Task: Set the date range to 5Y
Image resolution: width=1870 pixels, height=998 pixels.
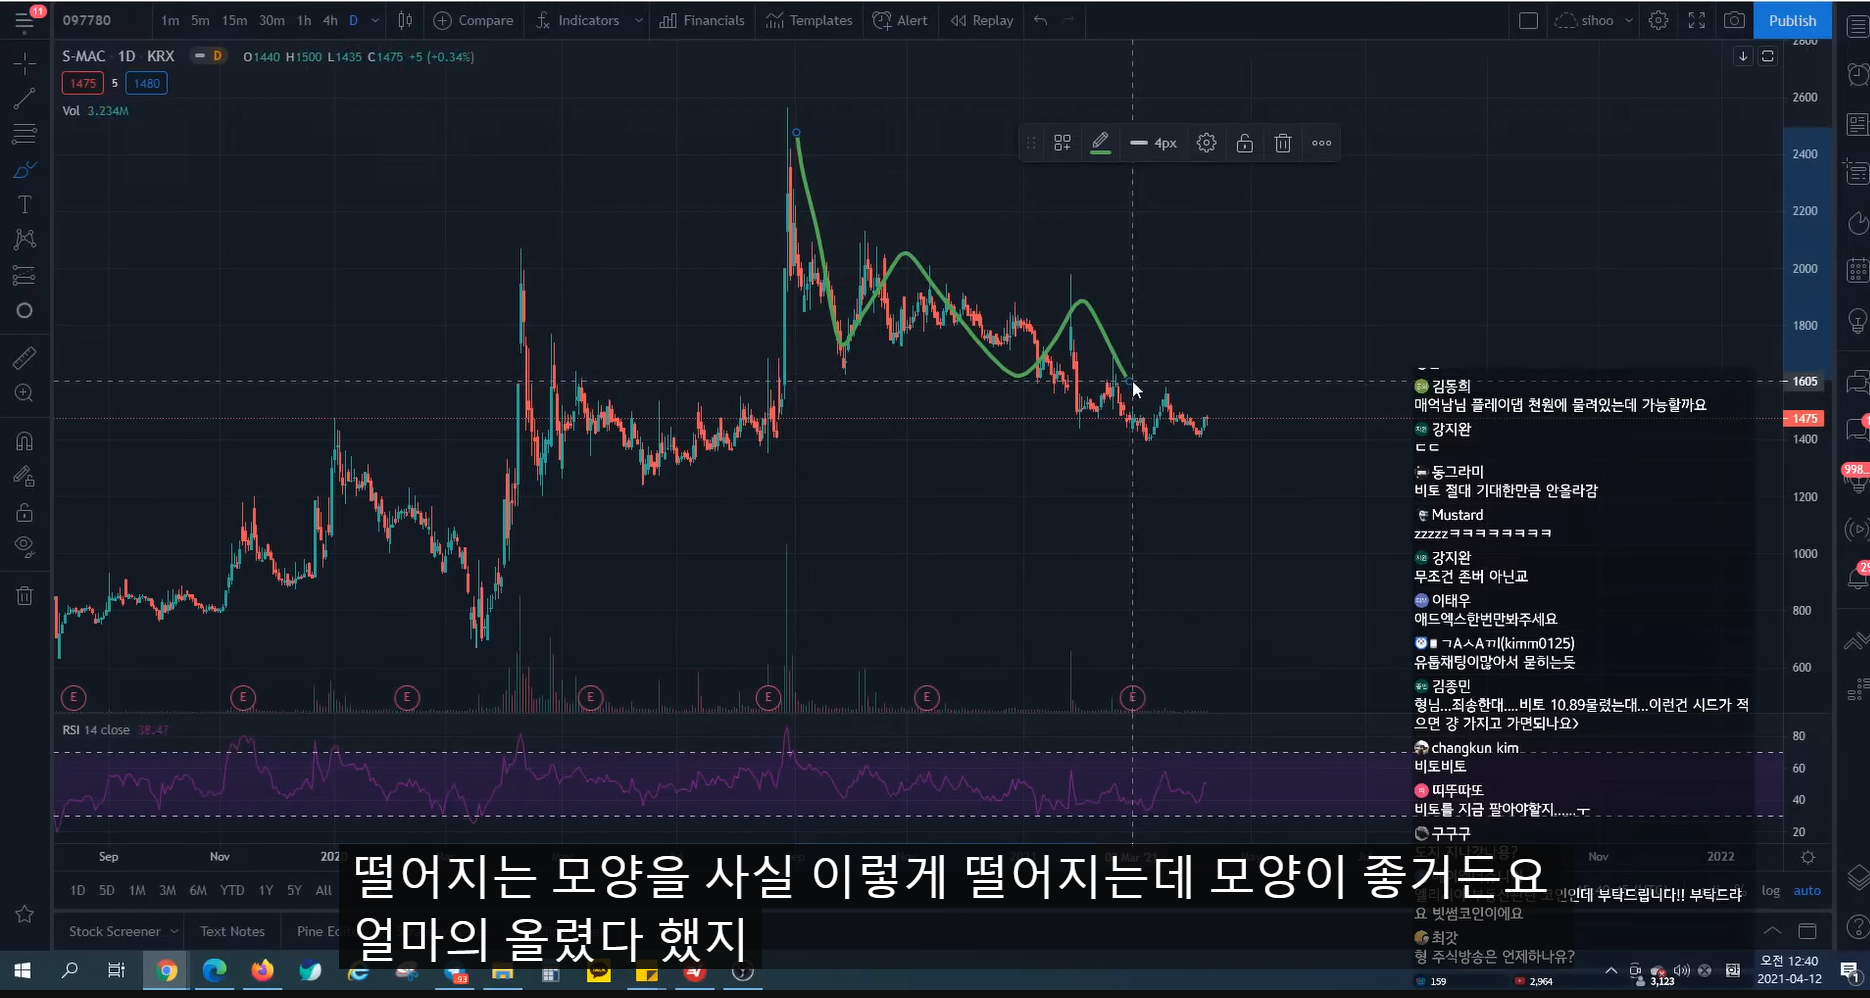Action: [294, 890]
